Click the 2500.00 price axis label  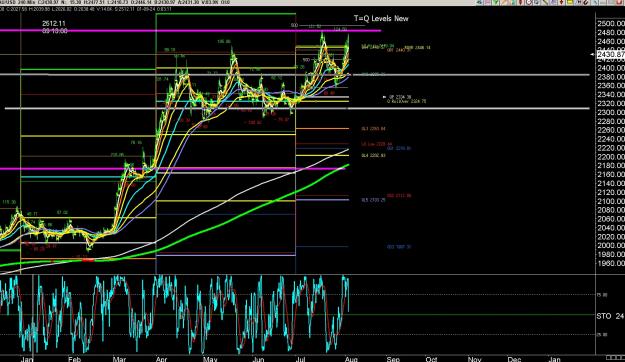click(611, 24)
